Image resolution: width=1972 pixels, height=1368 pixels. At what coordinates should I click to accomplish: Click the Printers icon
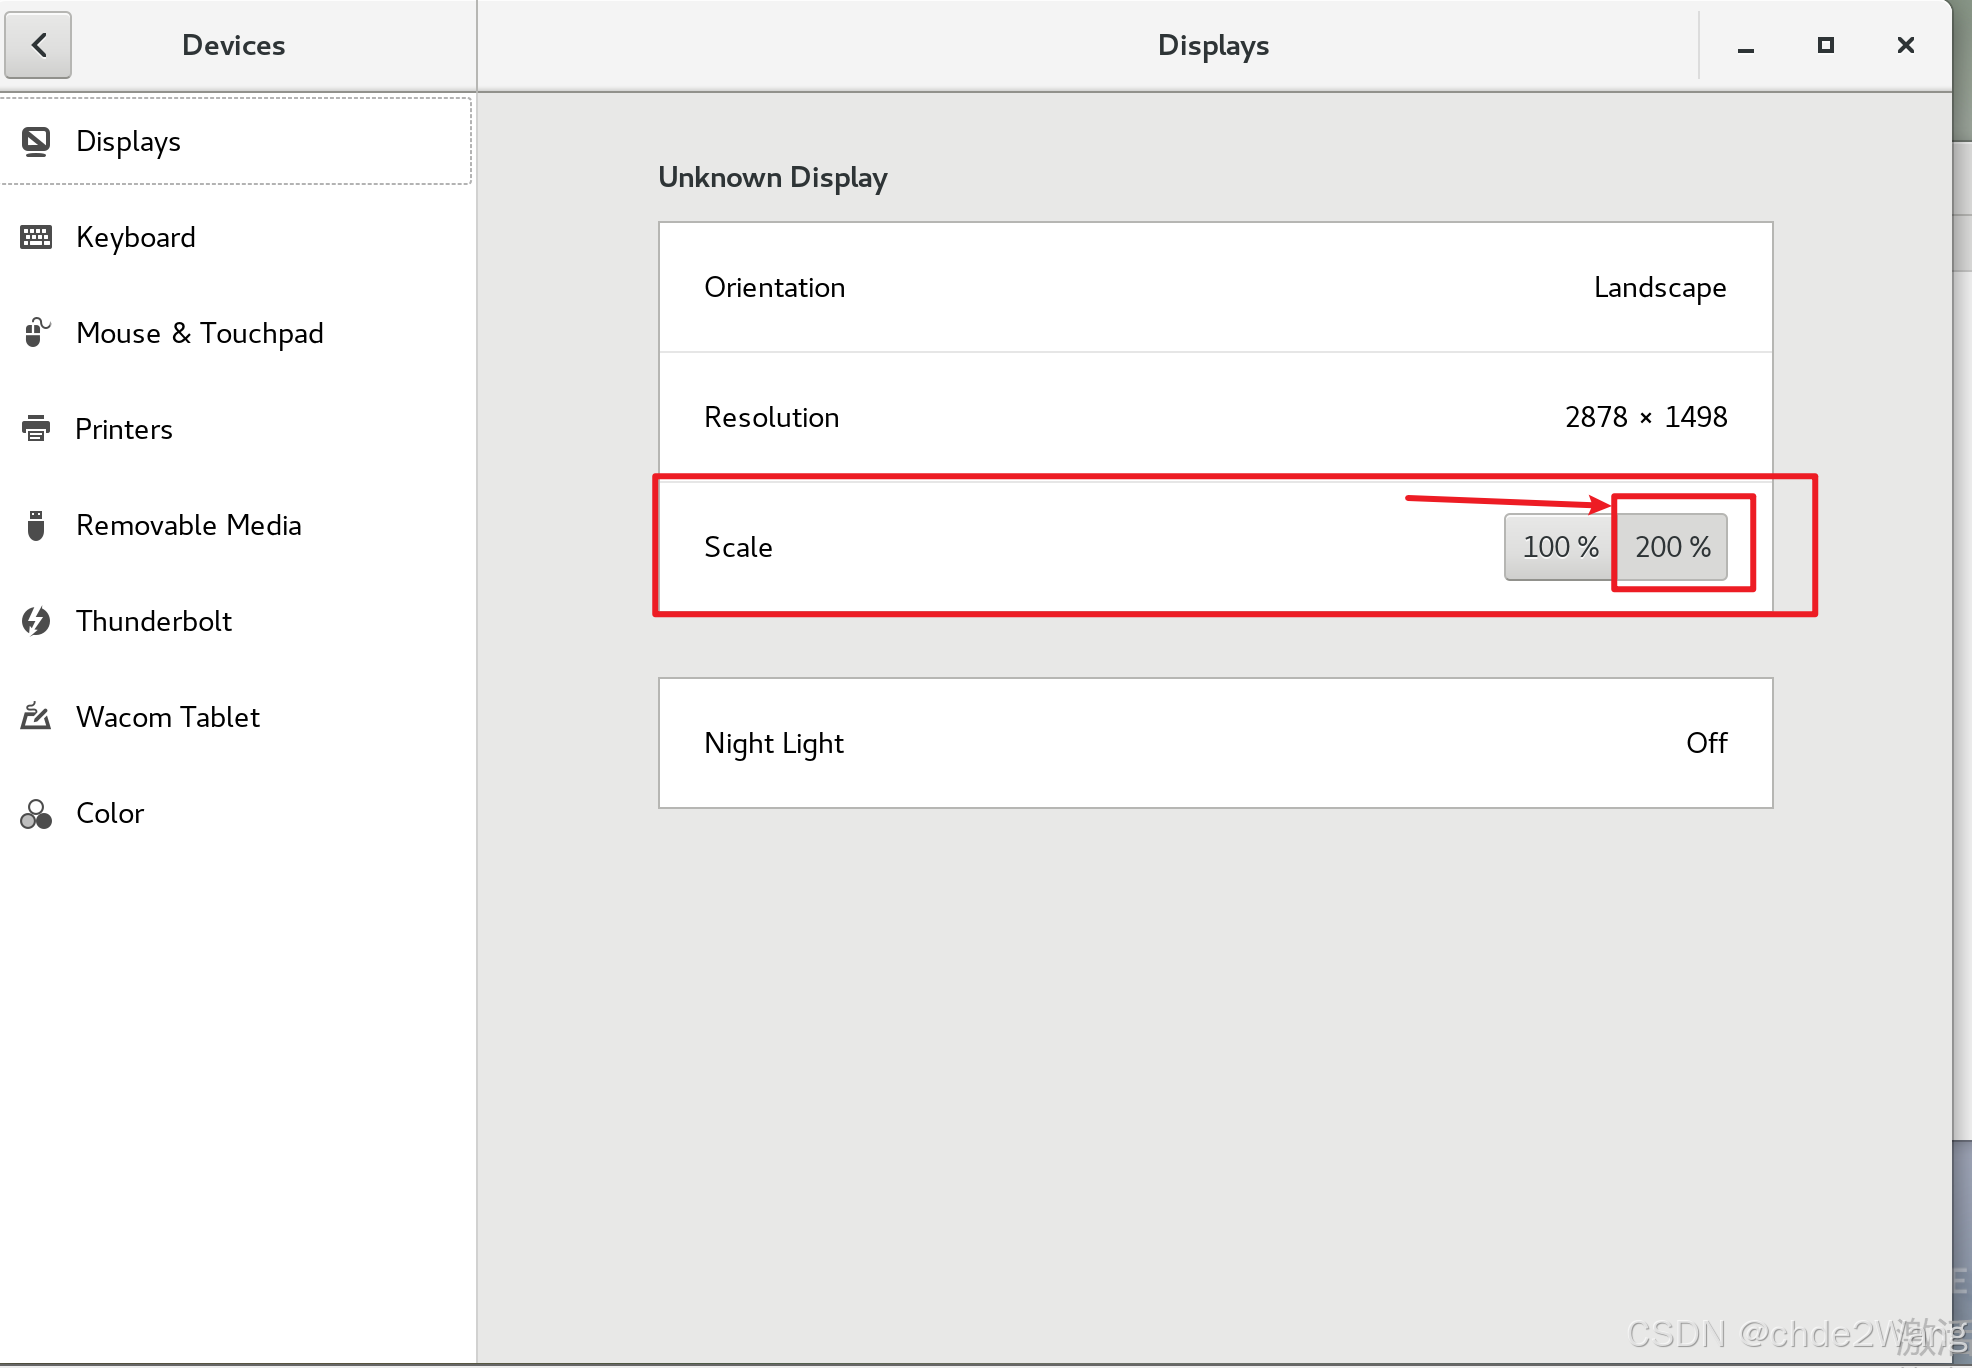tap(36, 429)
